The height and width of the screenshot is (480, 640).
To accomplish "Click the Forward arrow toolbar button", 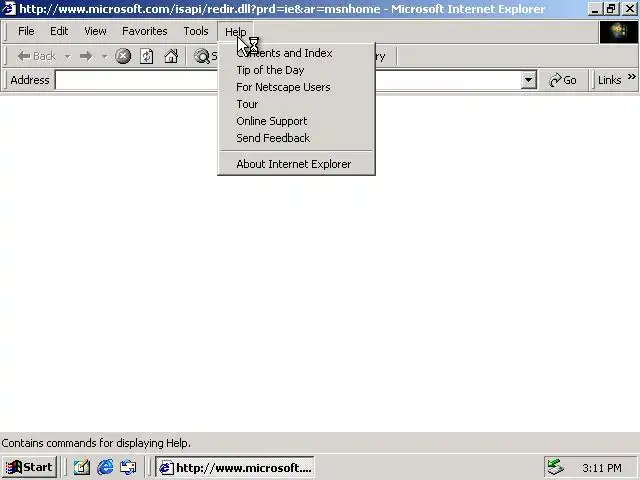I will click(x=86, y=56).
